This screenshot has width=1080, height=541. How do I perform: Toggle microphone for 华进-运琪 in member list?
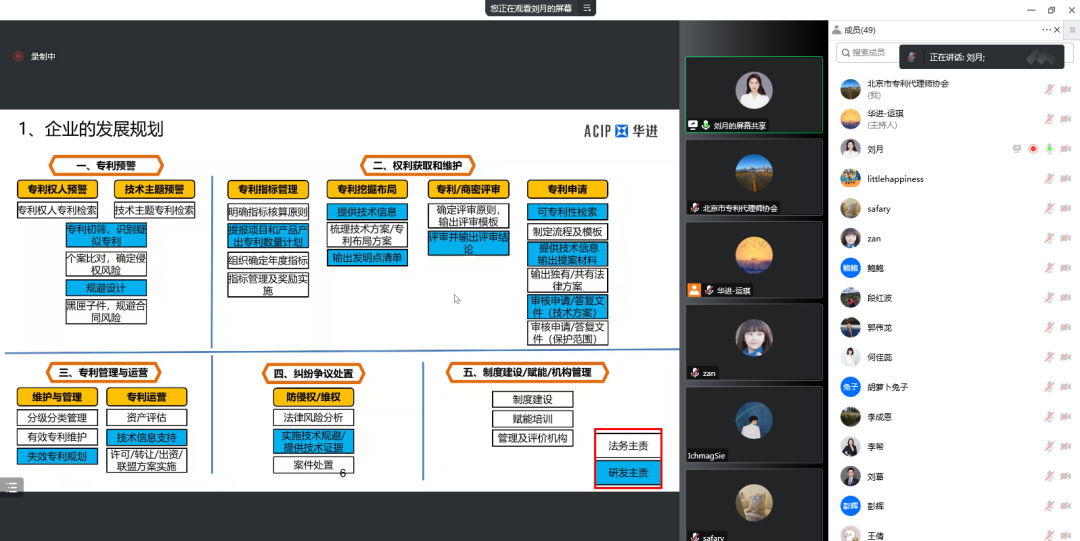pos(1049,119)
